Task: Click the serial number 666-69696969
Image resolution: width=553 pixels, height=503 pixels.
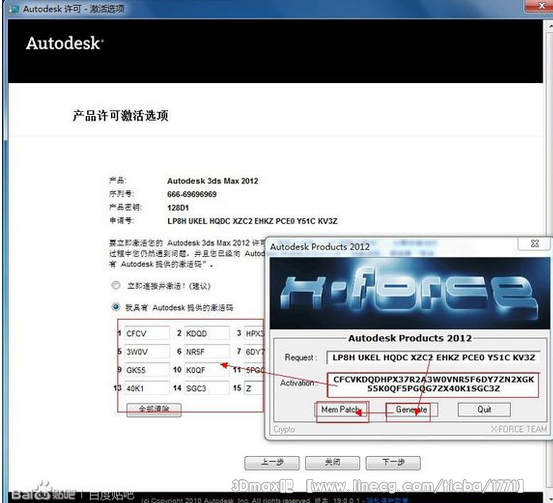Action: point(192,194)
